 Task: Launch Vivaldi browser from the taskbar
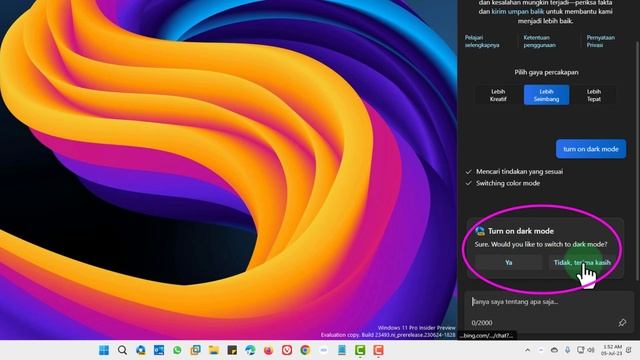point(287,350)
